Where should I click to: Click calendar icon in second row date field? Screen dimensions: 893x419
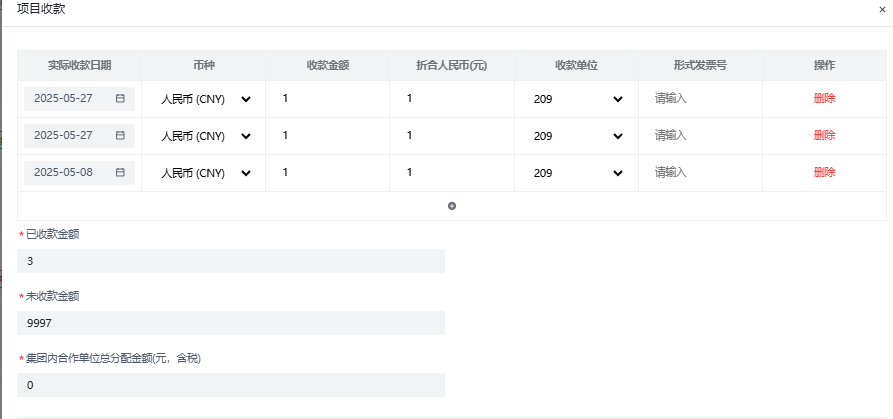pyautogui.click(x=120, y=135)
